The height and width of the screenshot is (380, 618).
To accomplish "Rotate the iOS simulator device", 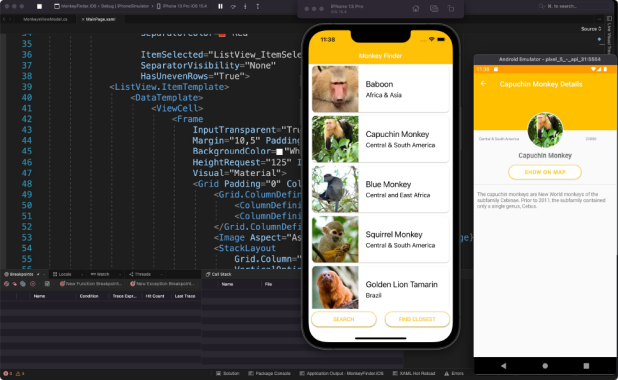I will [x=451, y=8].
